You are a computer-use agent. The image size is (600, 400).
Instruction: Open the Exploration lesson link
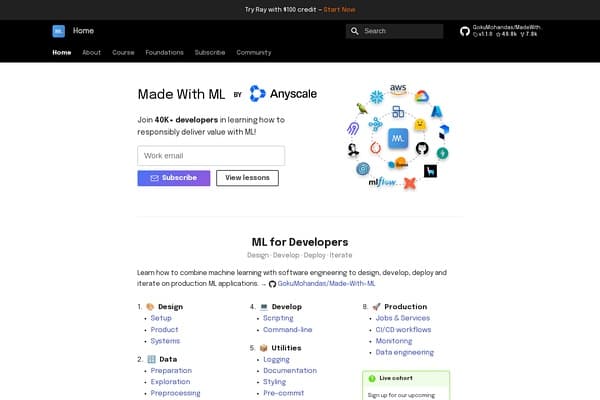(x=170, y=382)
